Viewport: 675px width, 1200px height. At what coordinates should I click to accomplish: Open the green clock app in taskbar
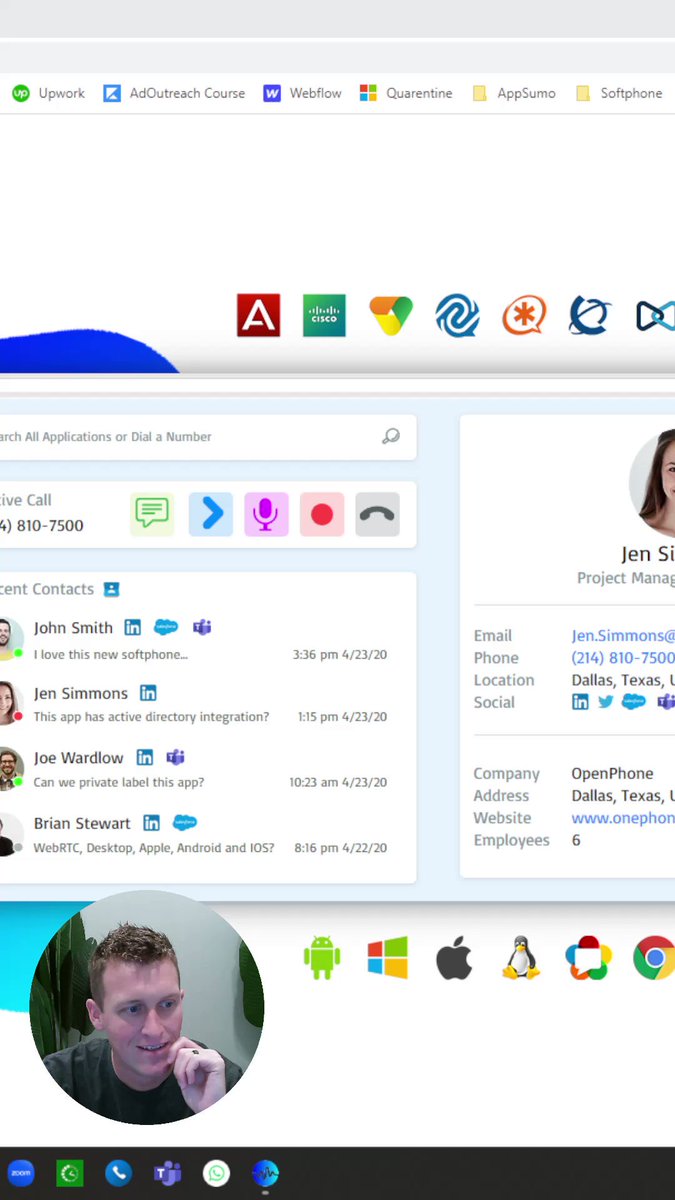click(69, 1172)
